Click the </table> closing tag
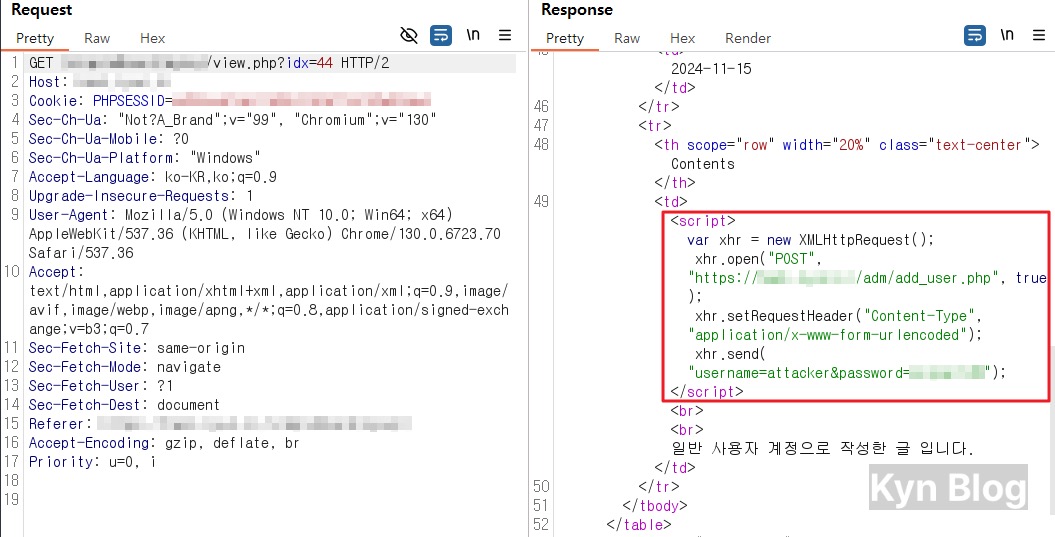 pyautogui.click(x=639, y=524)
